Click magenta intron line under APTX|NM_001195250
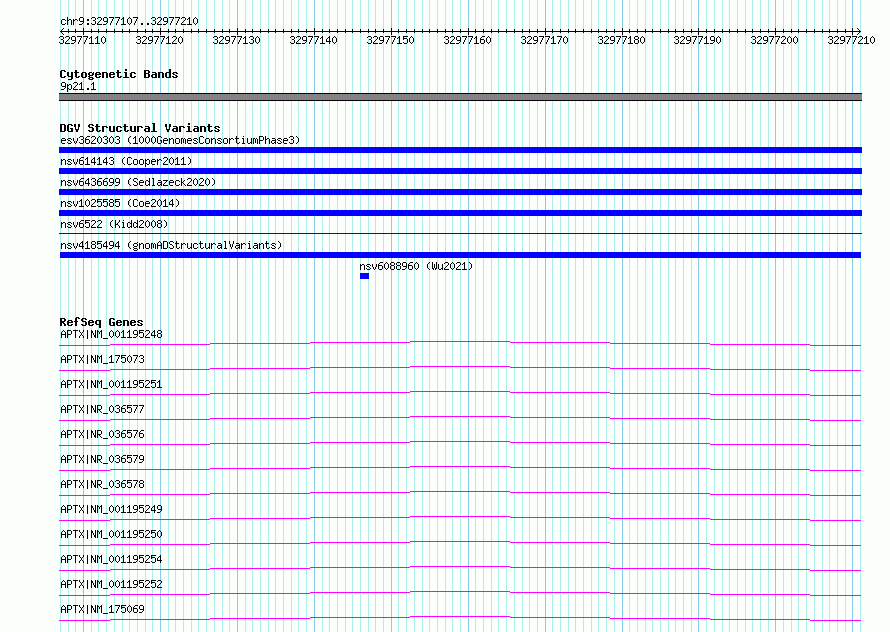The image size is (890, 632). point(460,542)
